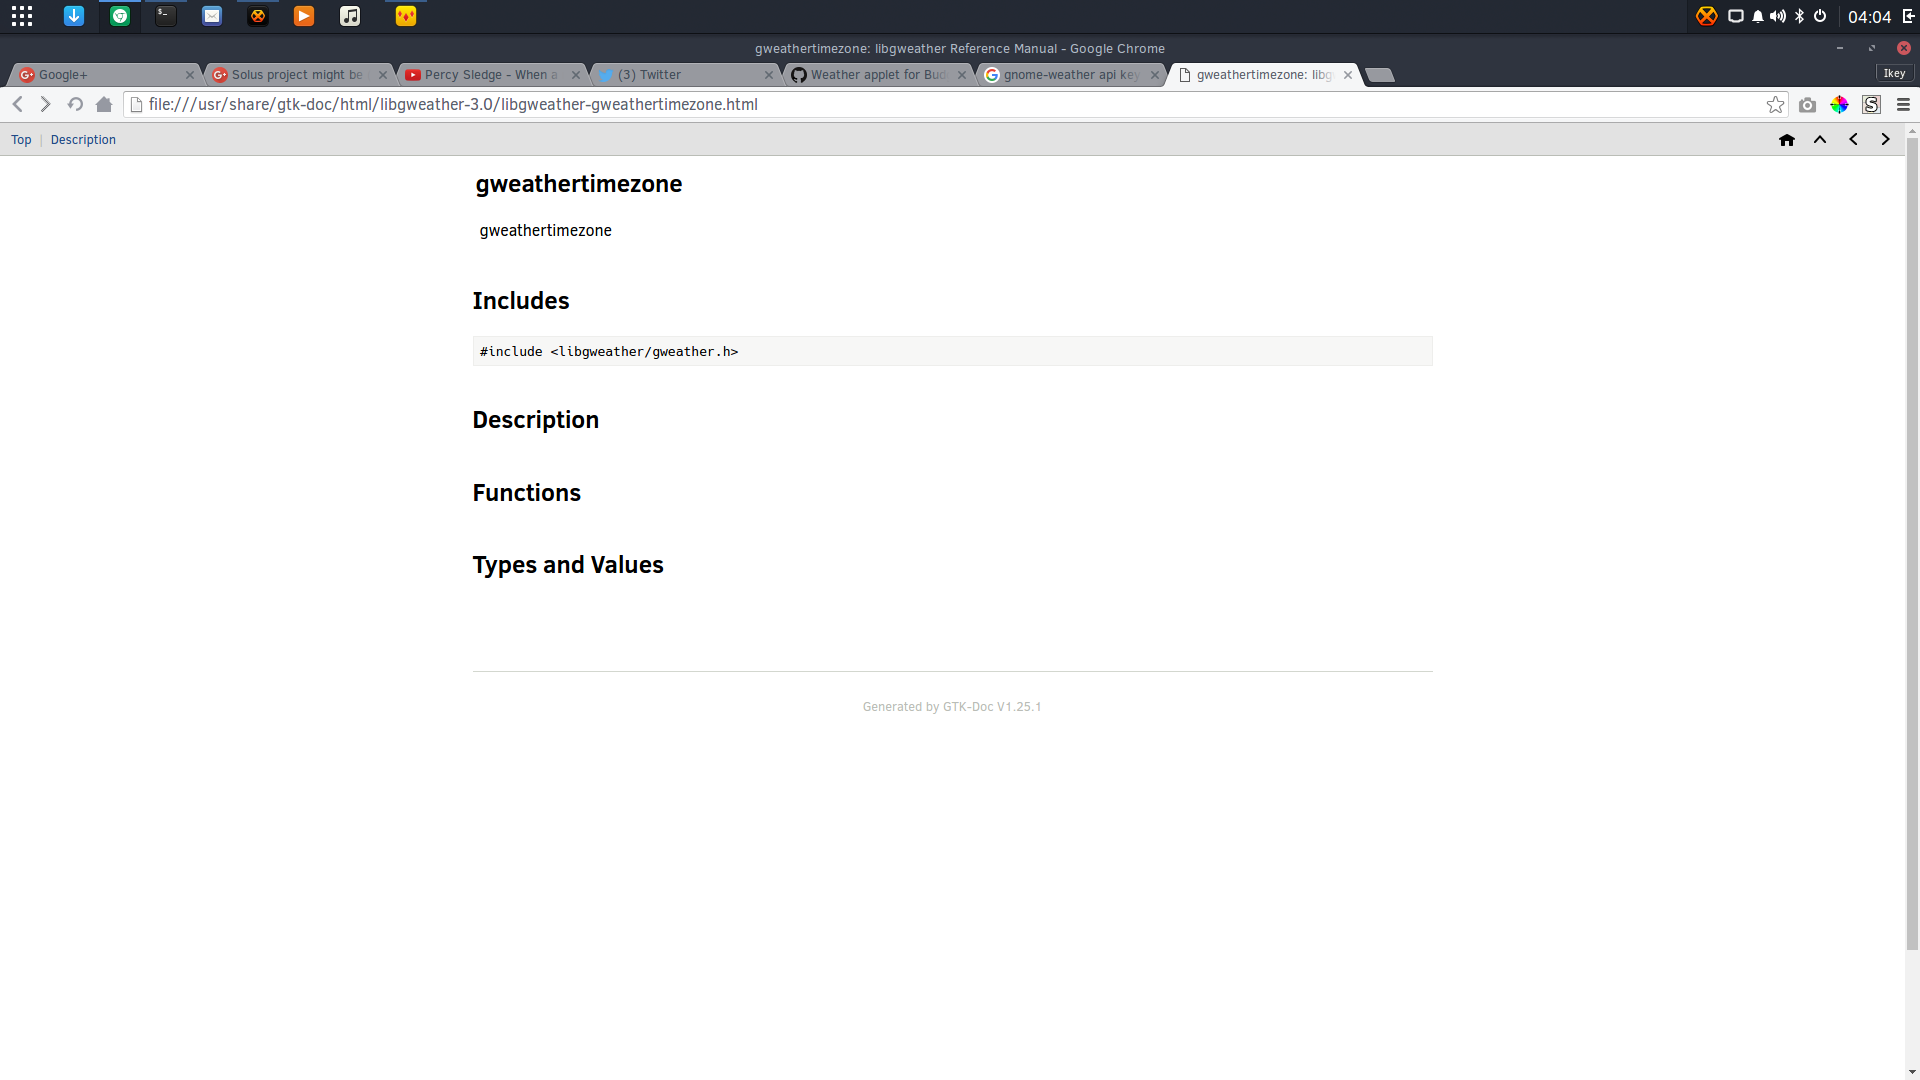Go forward in browser history
The height and width of the screenshot is (1080, 1920).
(x=45, y=104)
